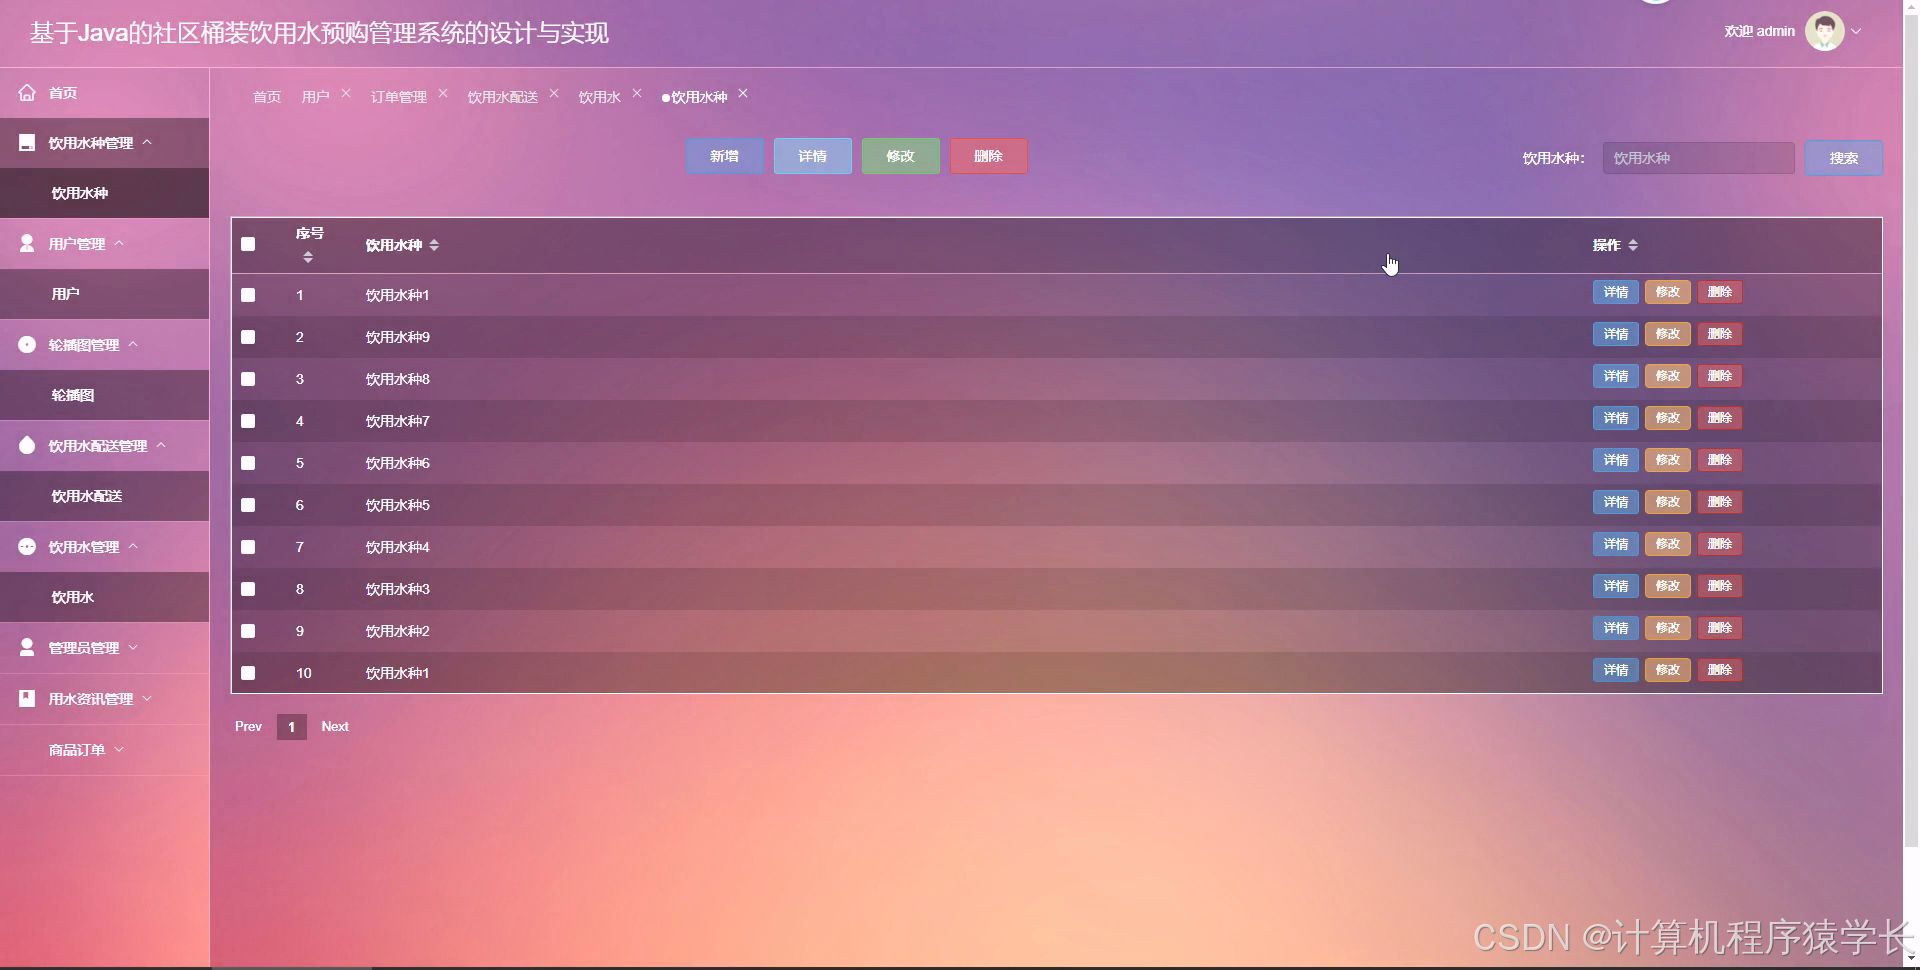
Task: Collapse the 饮用水配送管理 menu chevron
Action: click(161, 445)
